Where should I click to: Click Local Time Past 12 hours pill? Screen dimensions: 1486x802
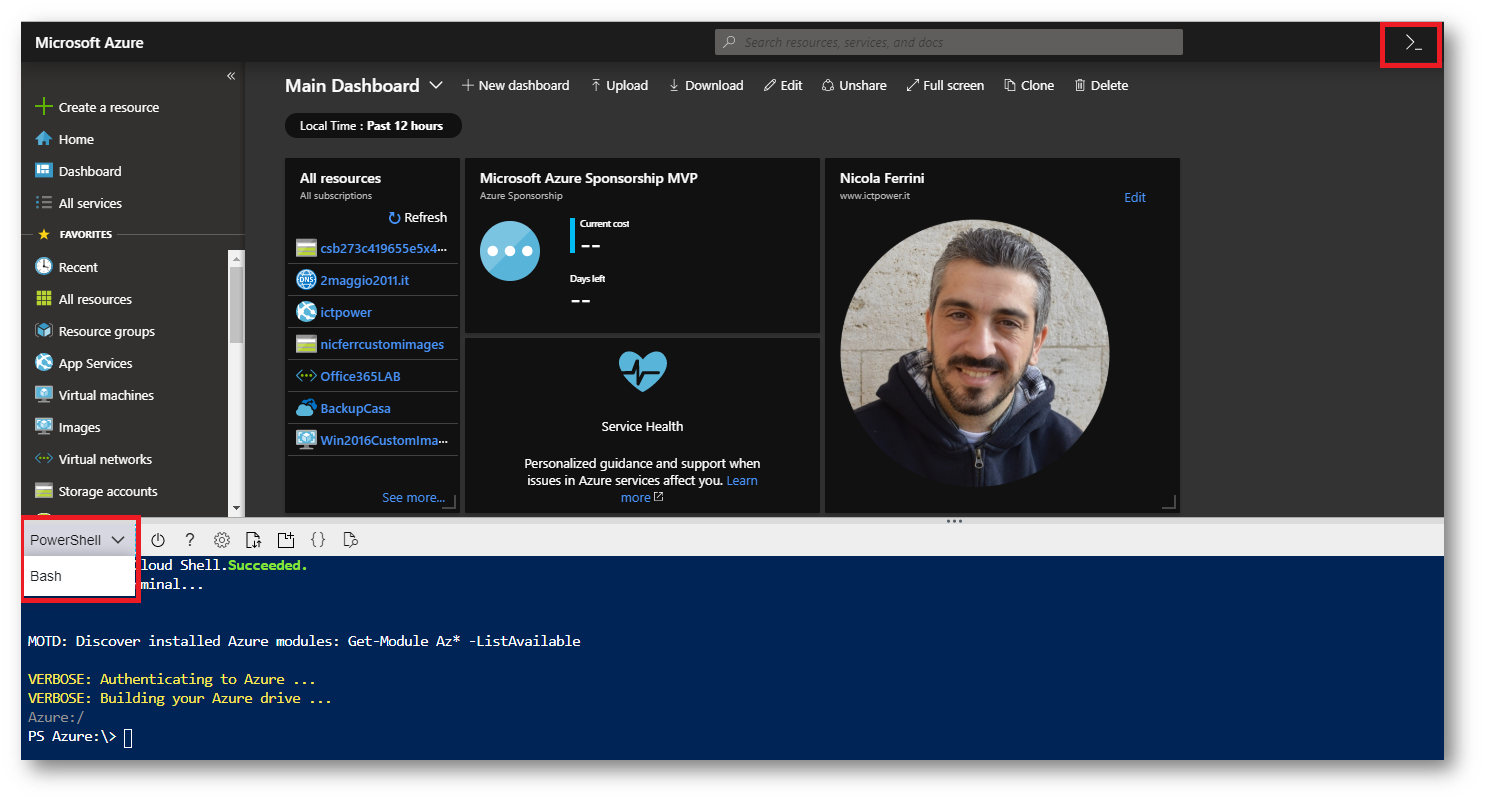click(x=373, y=126)
